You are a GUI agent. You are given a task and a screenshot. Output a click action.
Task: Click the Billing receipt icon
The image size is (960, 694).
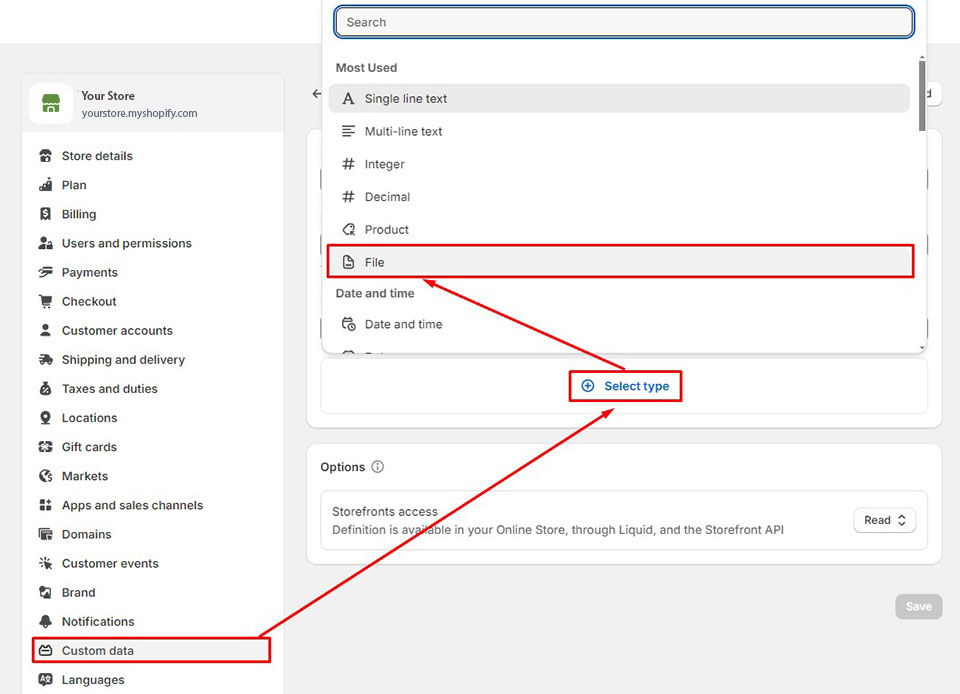pyautogui.click(x=45, y=214)
